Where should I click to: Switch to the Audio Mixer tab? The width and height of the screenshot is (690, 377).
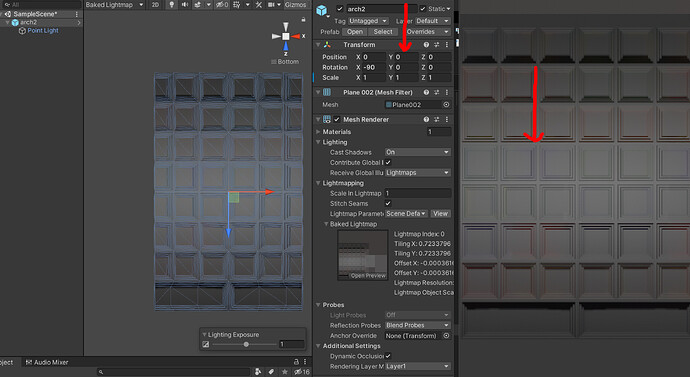click(x=47, y=362)
